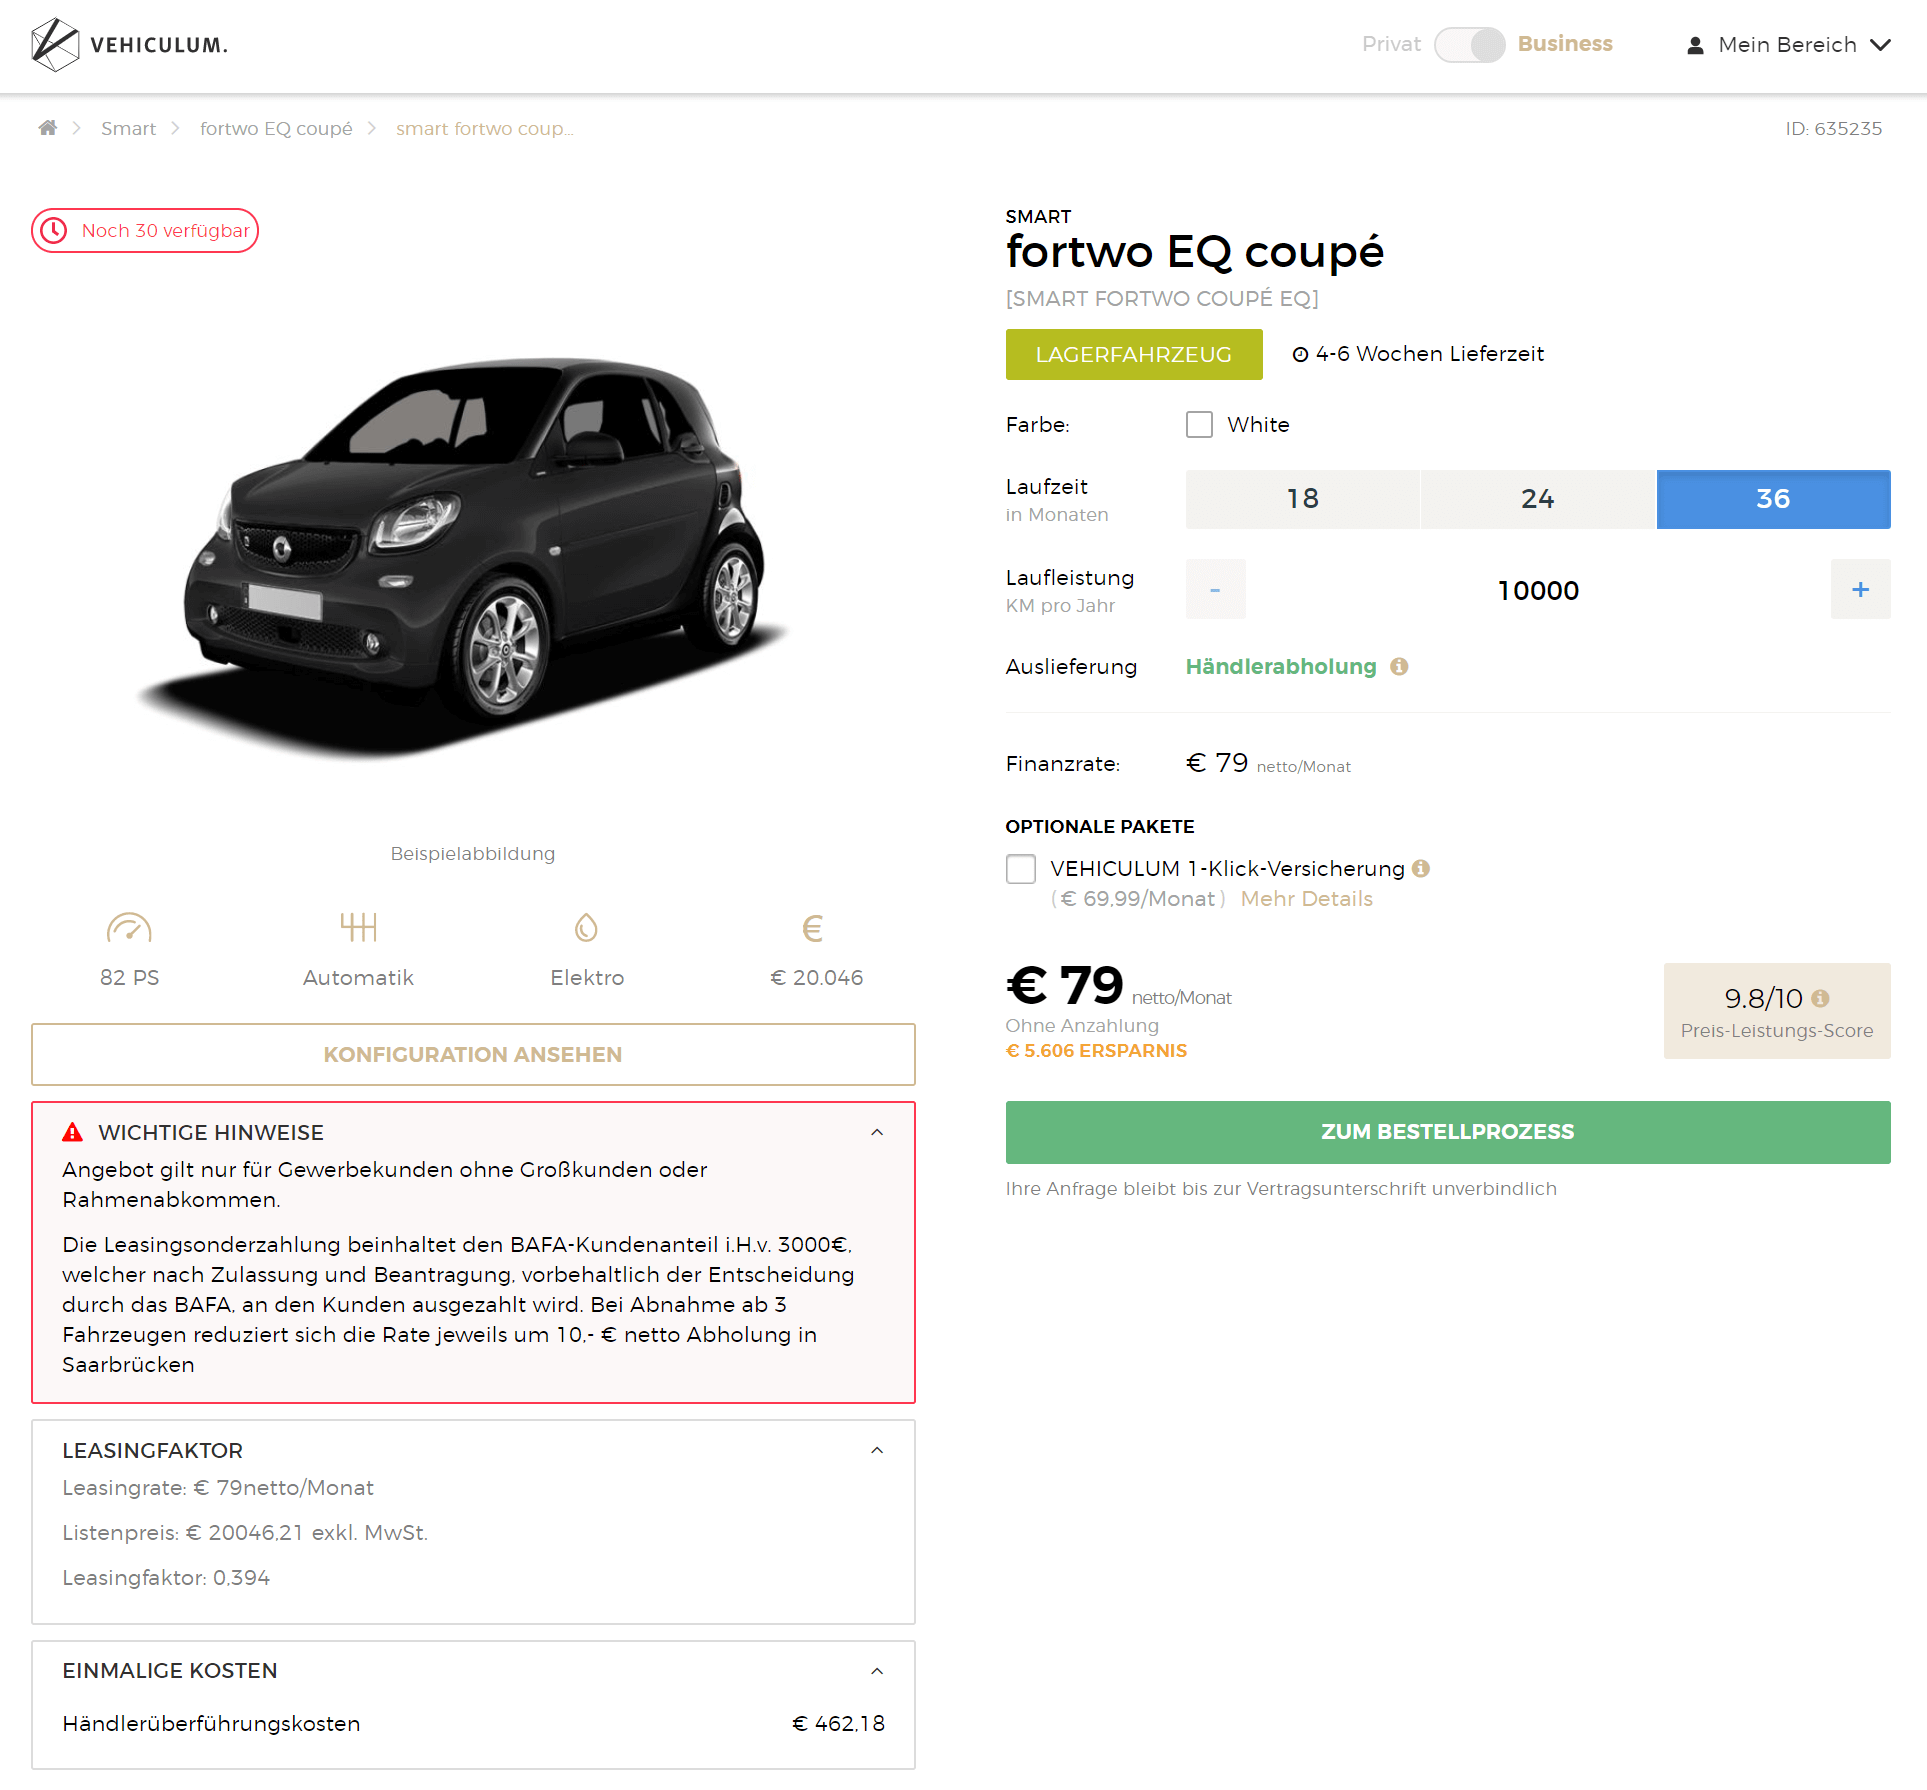Select 24 months Laufzeit
Viewport: 1927px width, 1790px height.
(x=1538, y=499)
